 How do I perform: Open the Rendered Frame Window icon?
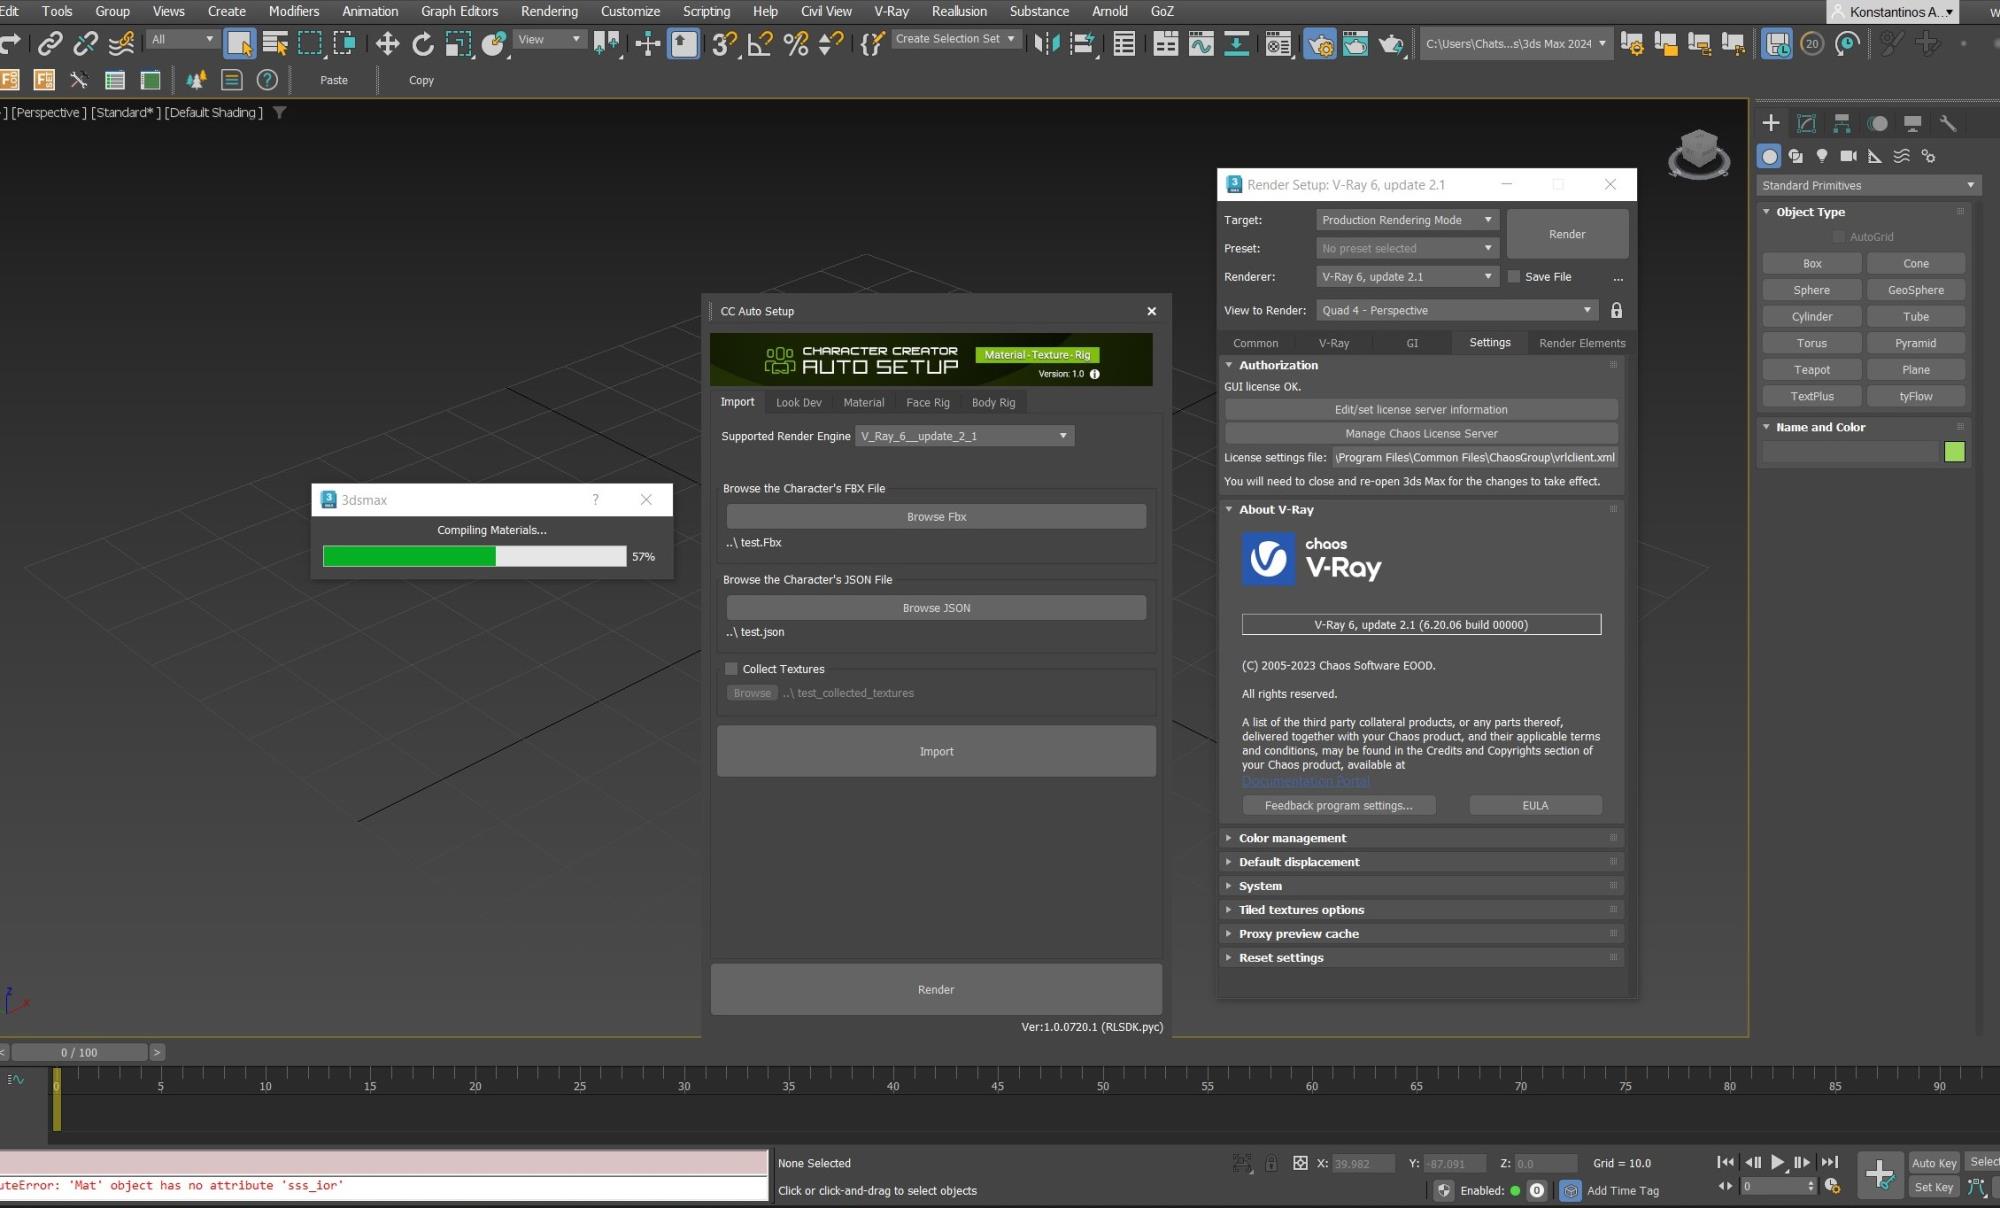[x=1355, y=43]
